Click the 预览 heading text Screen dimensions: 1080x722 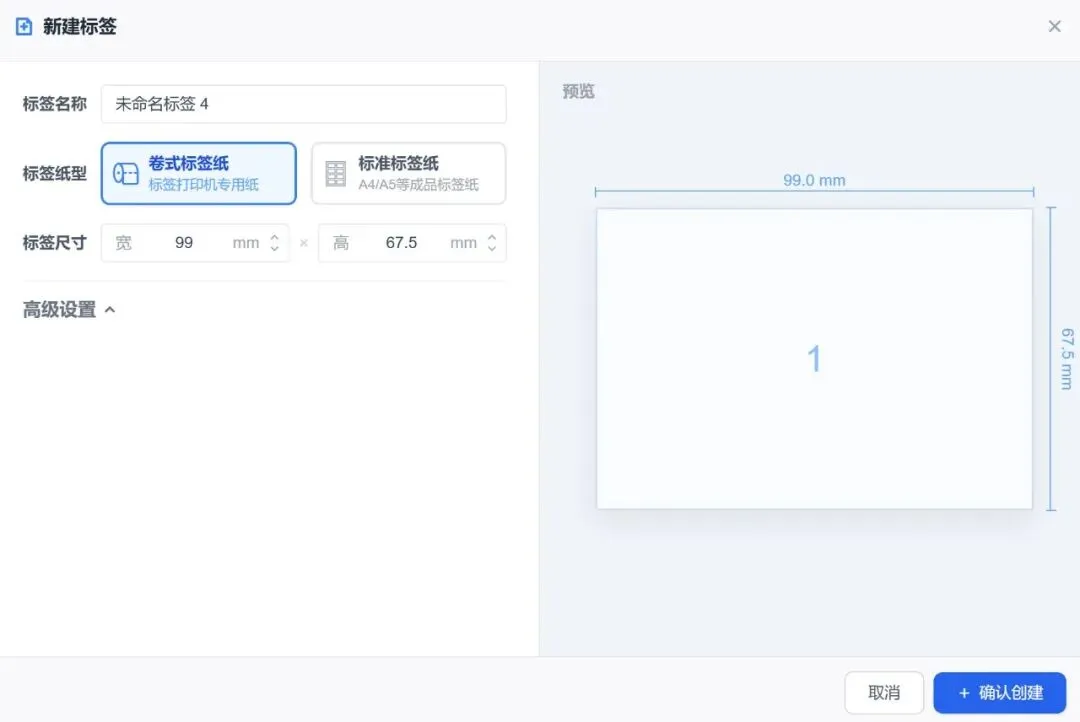click(579, 91)
